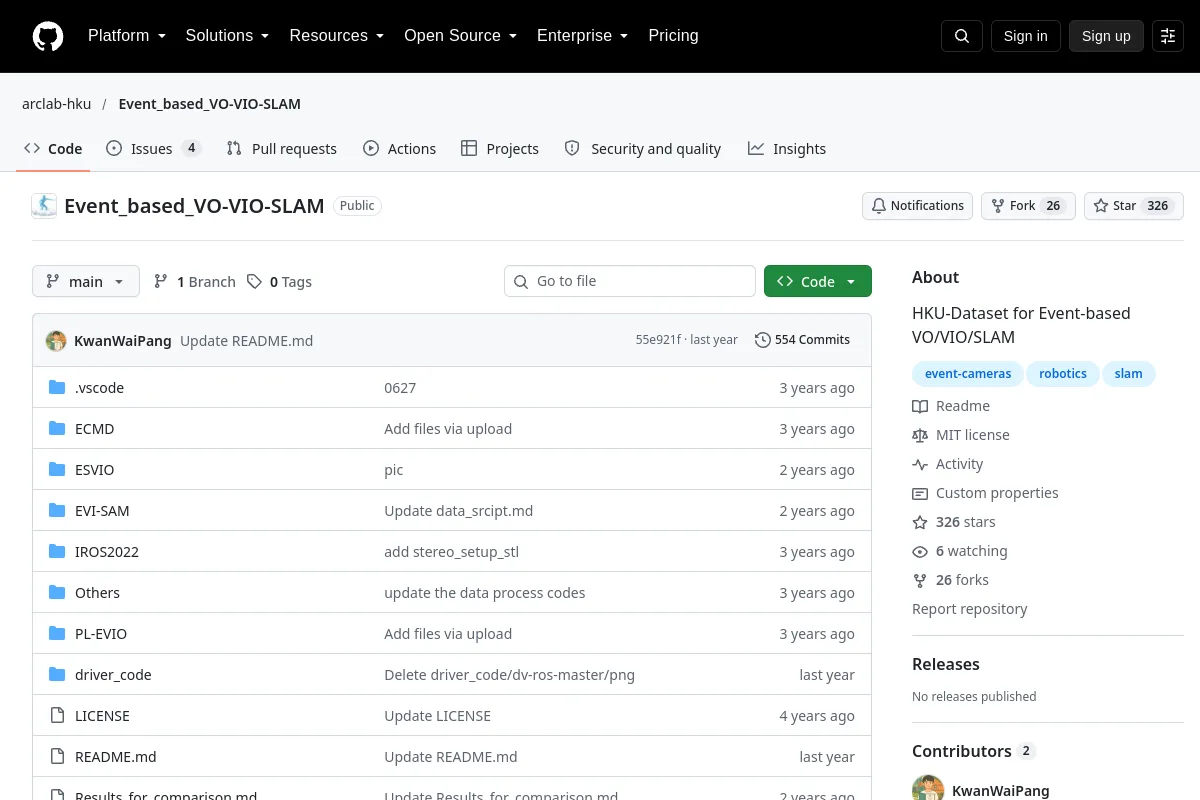Open the Report repository link

pyautogui.click(x=970, y=609)
